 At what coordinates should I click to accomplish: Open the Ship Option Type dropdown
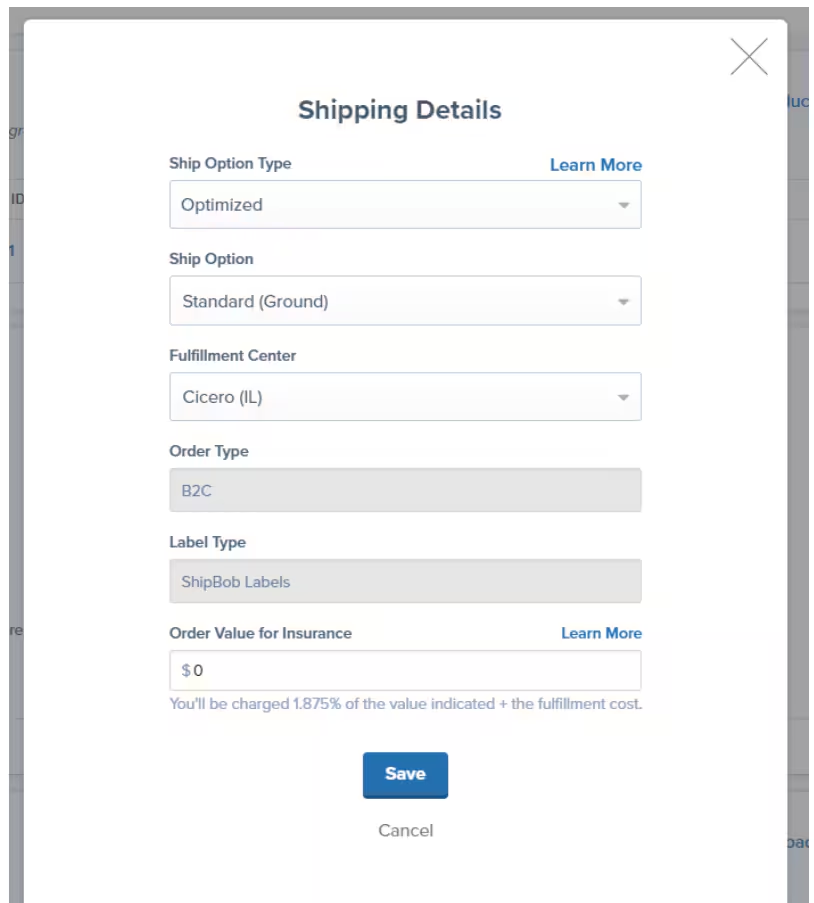[x=405, y=204]
